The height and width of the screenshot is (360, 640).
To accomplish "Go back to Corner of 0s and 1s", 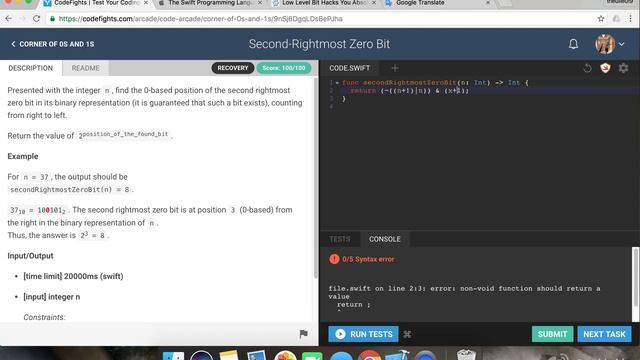I will coord(53,44).
